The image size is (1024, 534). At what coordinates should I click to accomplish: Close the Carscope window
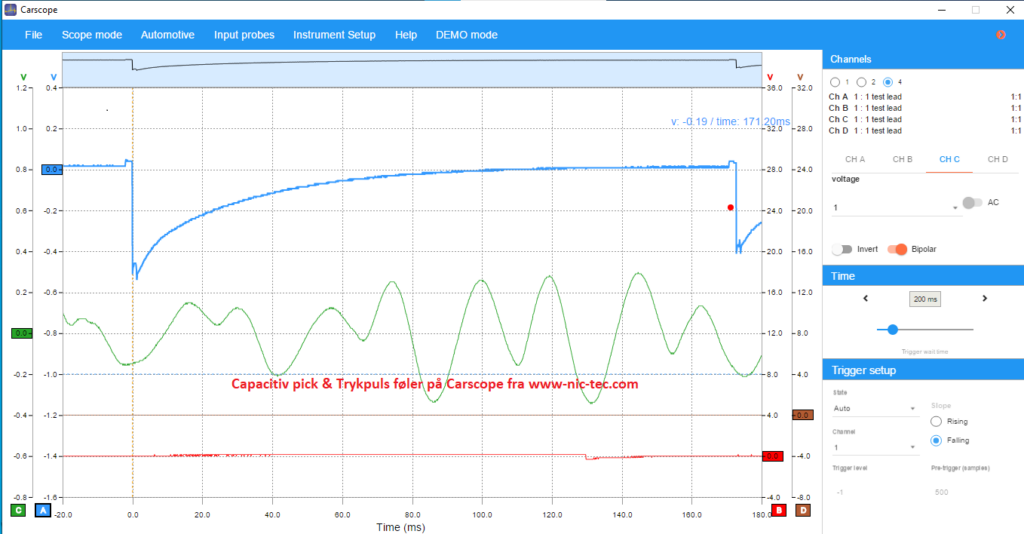[1009, 10]
